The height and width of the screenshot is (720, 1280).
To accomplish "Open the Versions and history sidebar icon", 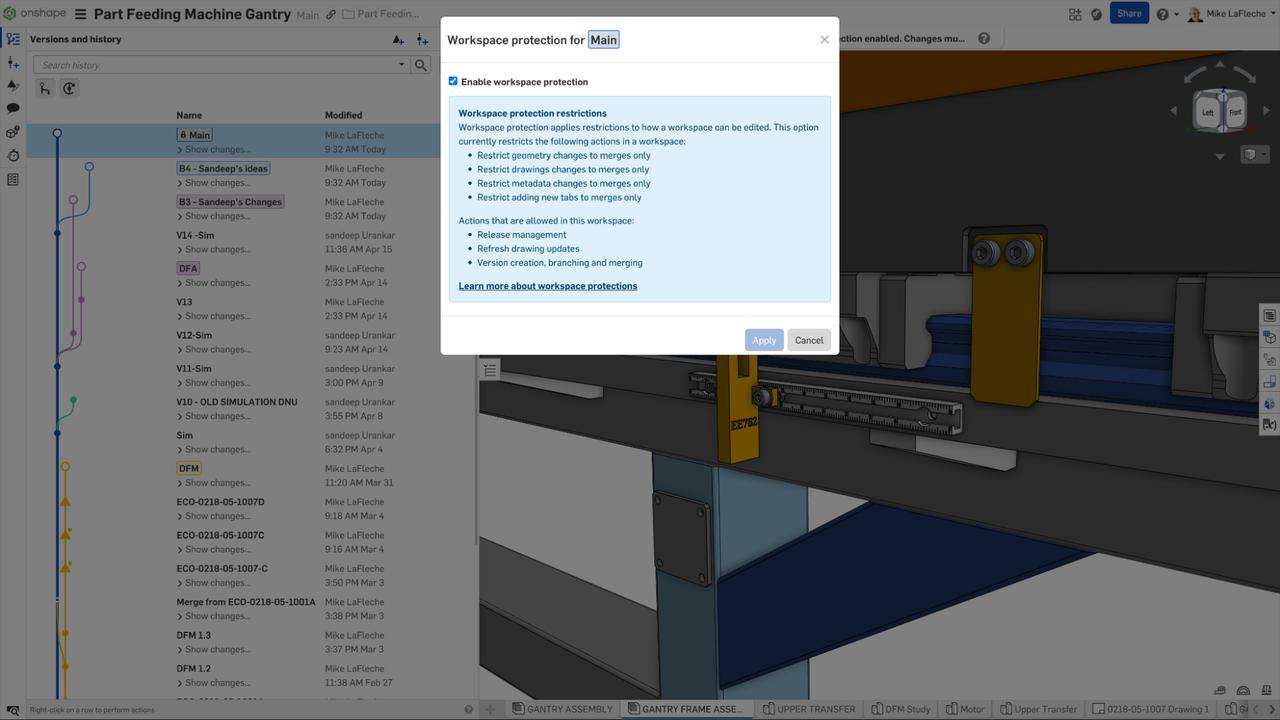I will point(13,40).
